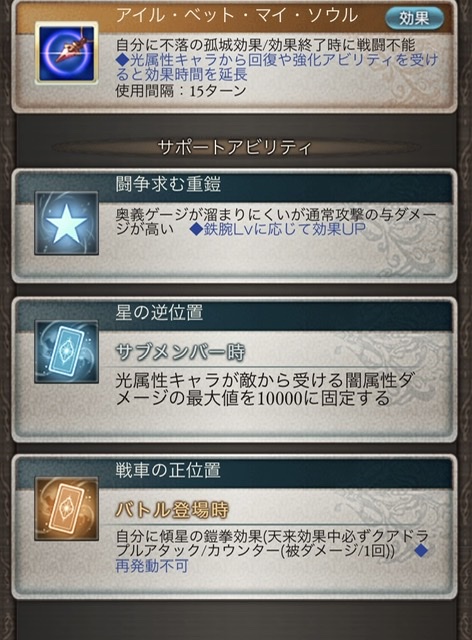Tap the blue card icon for 星の逆位置
472x640 pixels.
tap(67, 351)
